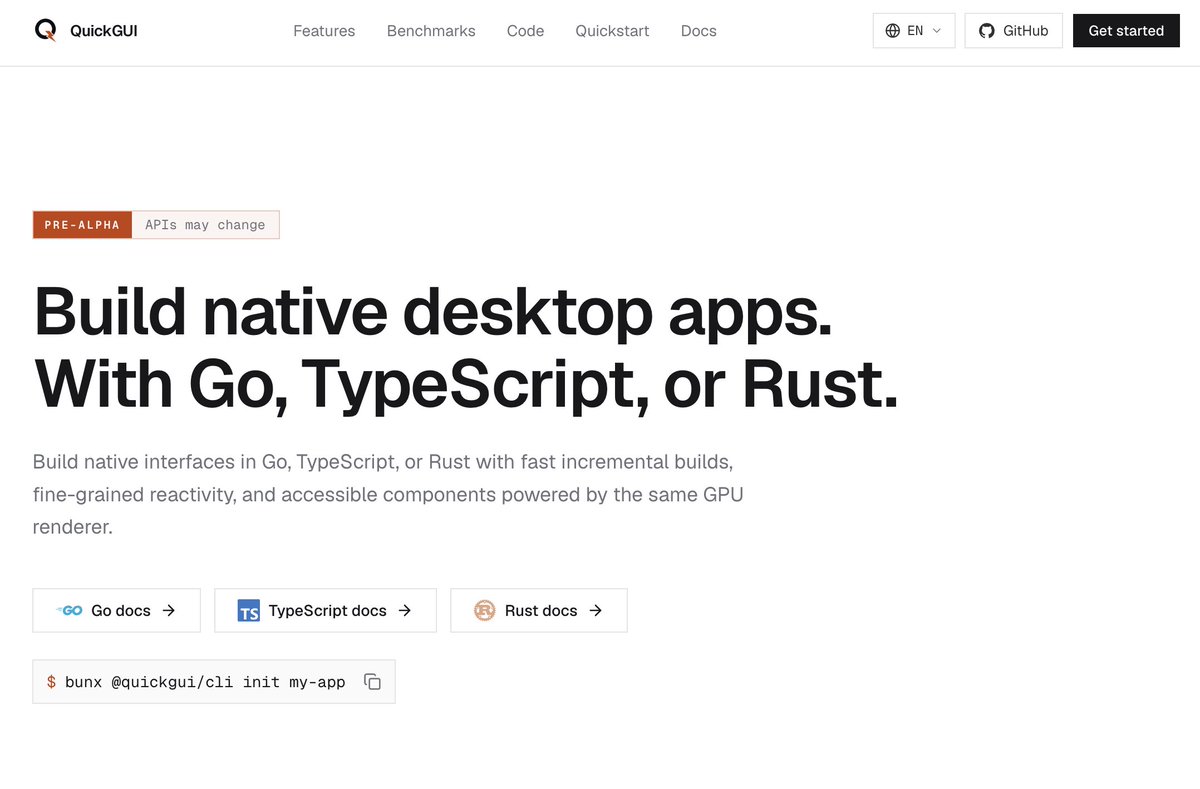Open the Rust docs link

point(539,610)
